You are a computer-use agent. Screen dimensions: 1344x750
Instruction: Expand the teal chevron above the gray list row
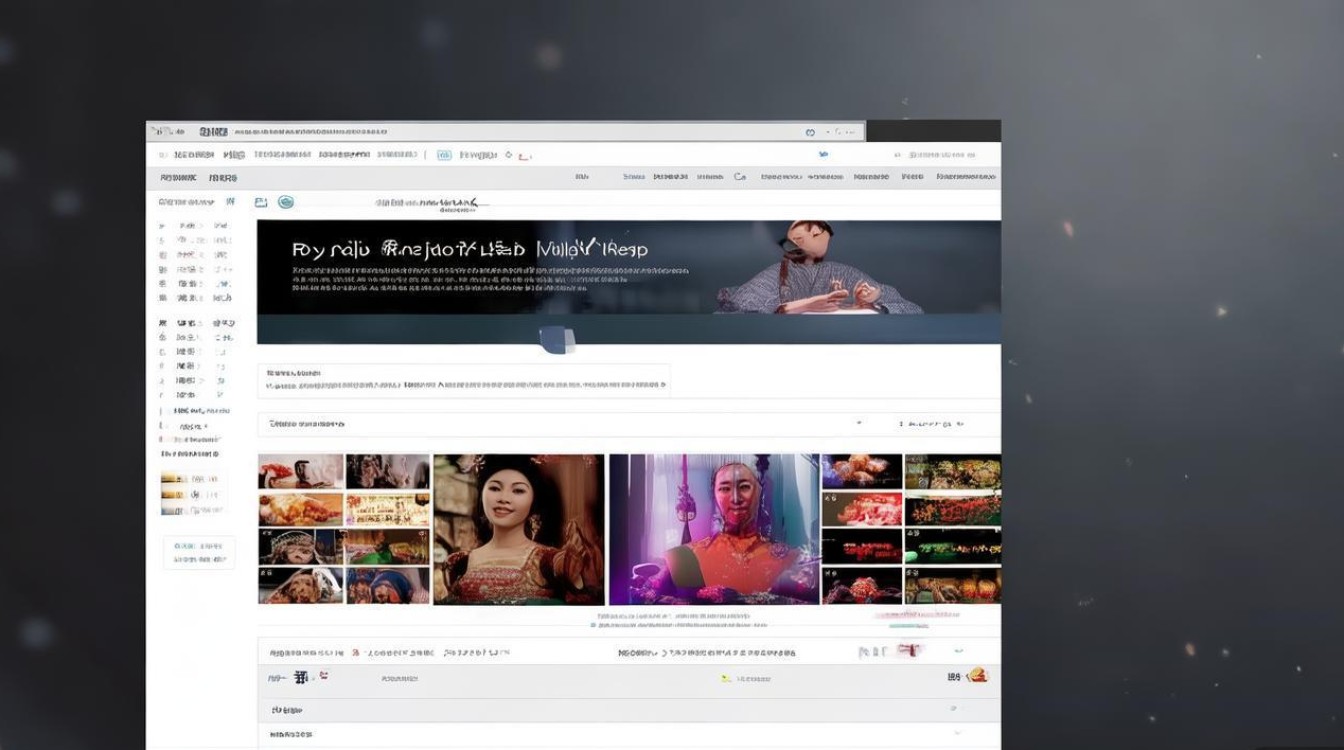958,651
